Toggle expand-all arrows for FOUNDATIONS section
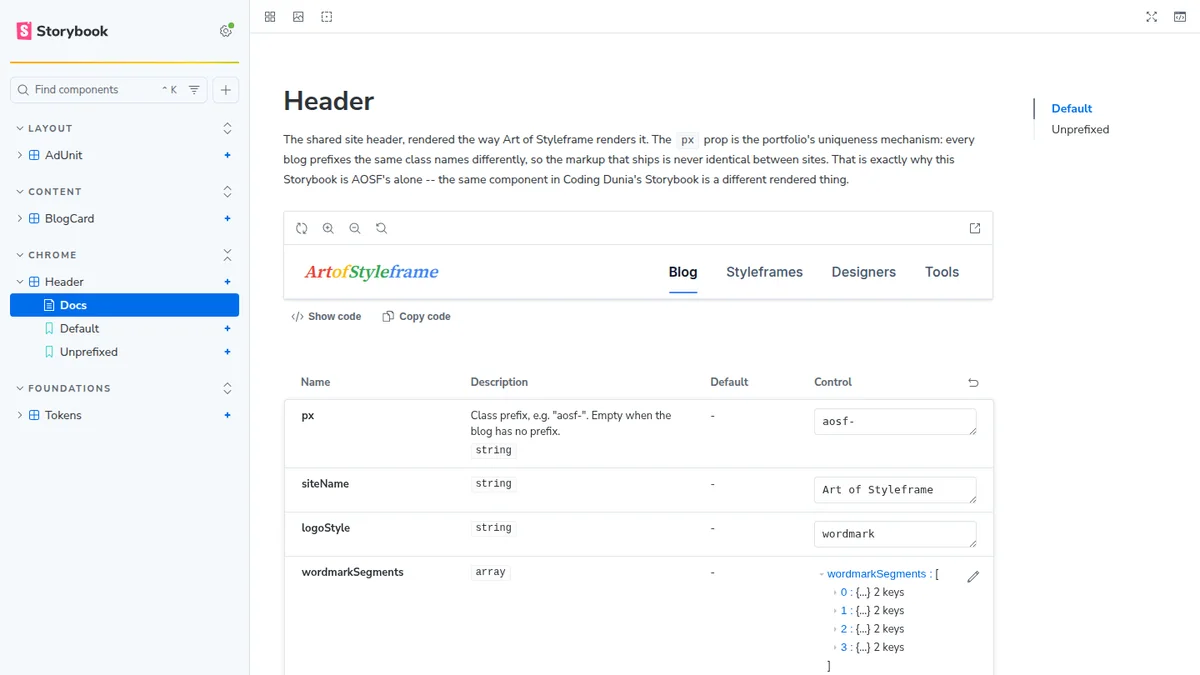The width and height of the screenshot is (1200, 675). (227, 388)
